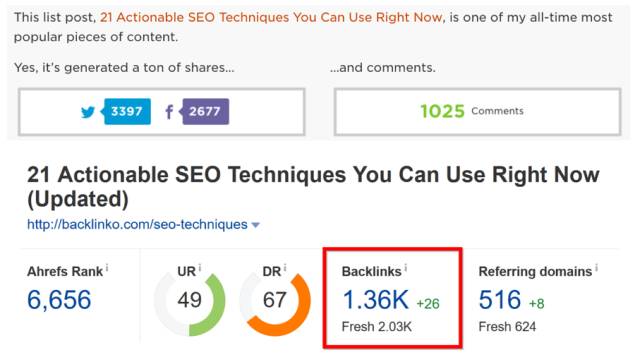Click the DR info icon
This screenshot has width=640, height=362.
284,268
